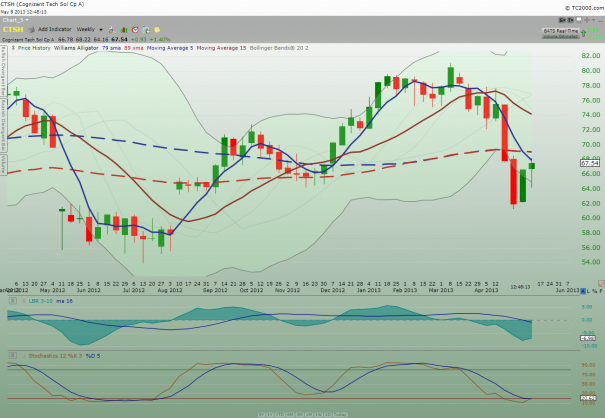Select the Stochastics 12 %K 3 label

55,355
